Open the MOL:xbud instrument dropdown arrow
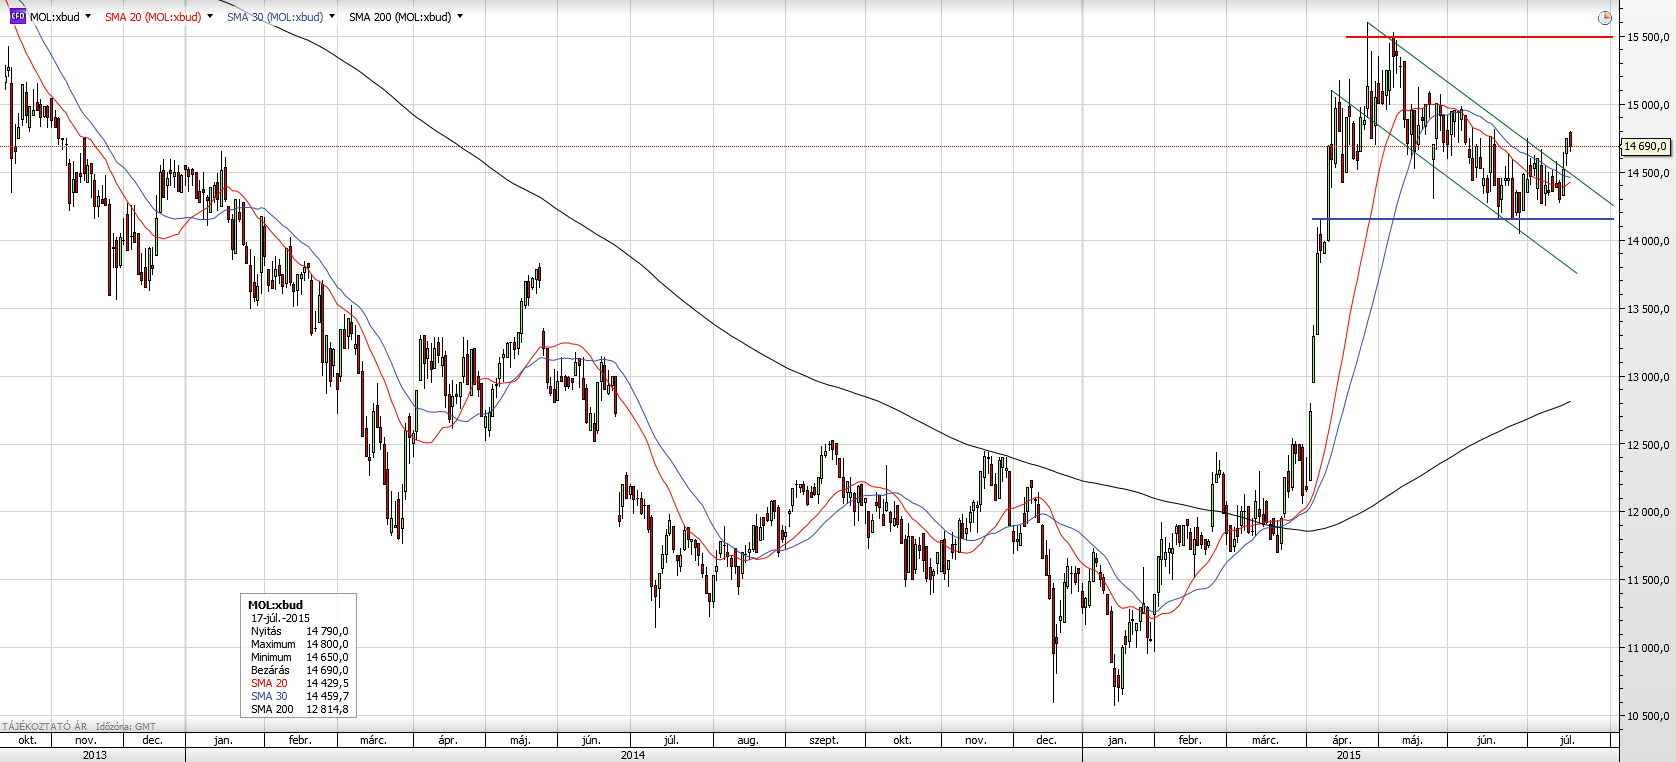The height and width of the screenshot is (762, 1676). tap(88, 16)
